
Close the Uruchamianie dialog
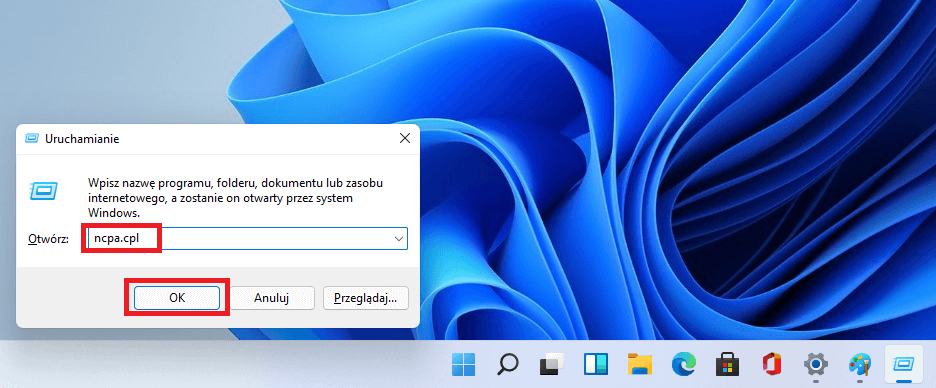tap(405, 138)
